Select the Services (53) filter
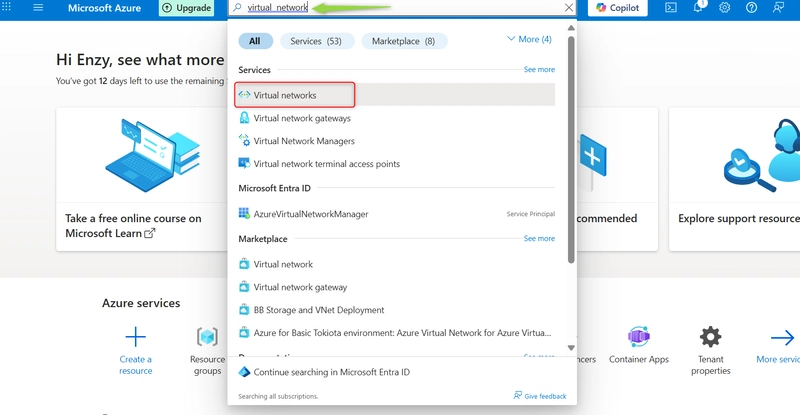This screenshot has width=800, height=415. [x=316, y=41]
